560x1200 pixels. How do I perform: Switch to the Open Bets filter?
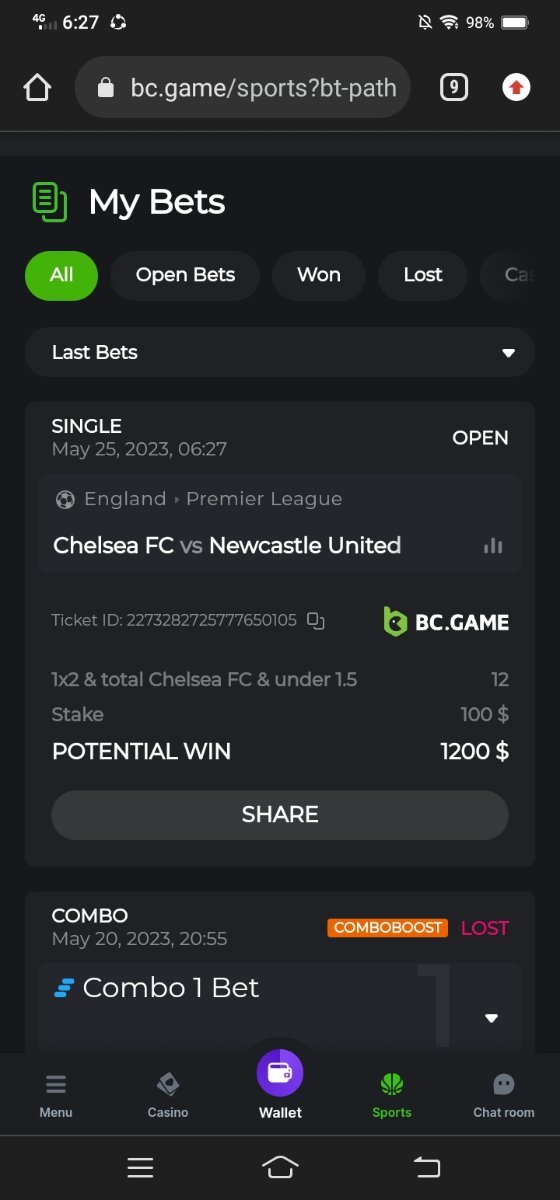coord(185,275)
